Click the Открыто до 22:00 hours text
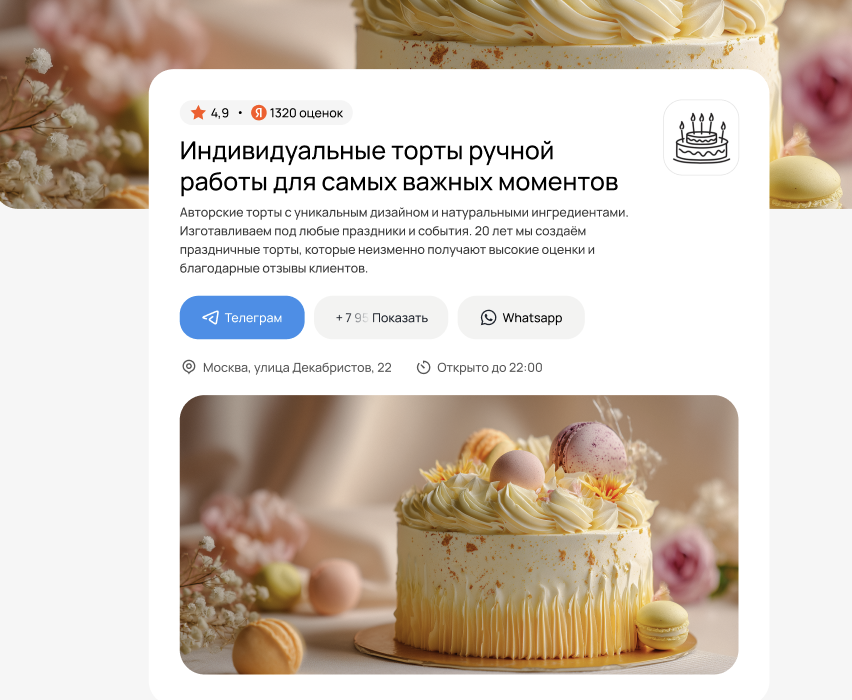 click(490, 367)
